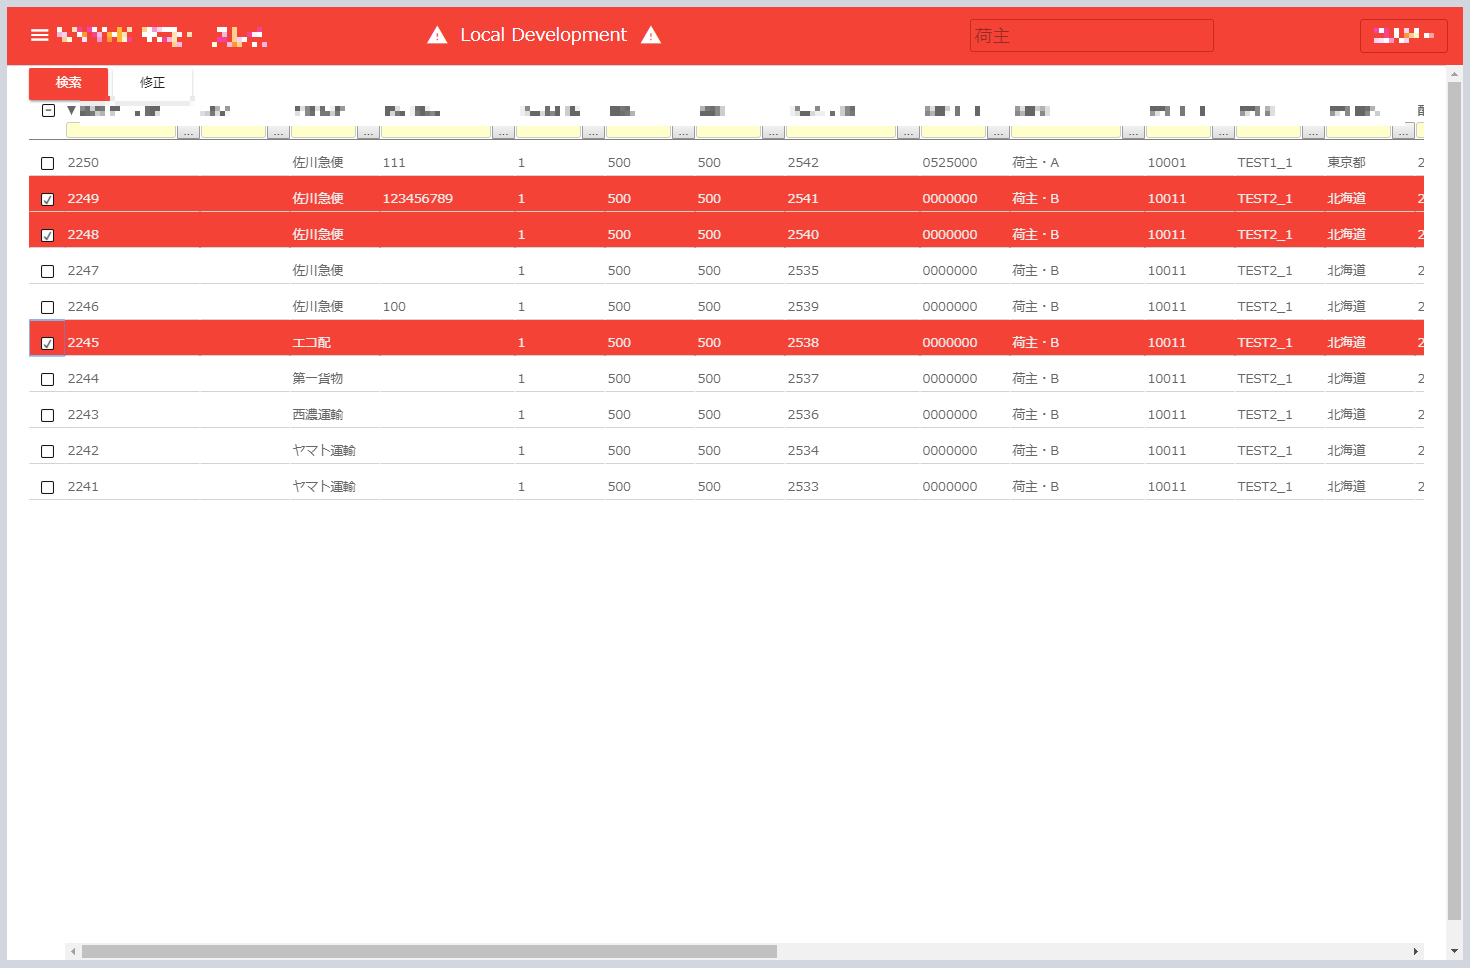Click inside the 荷主 search field
This screenshot has height=968, width=1470.
click(1090, 35)
